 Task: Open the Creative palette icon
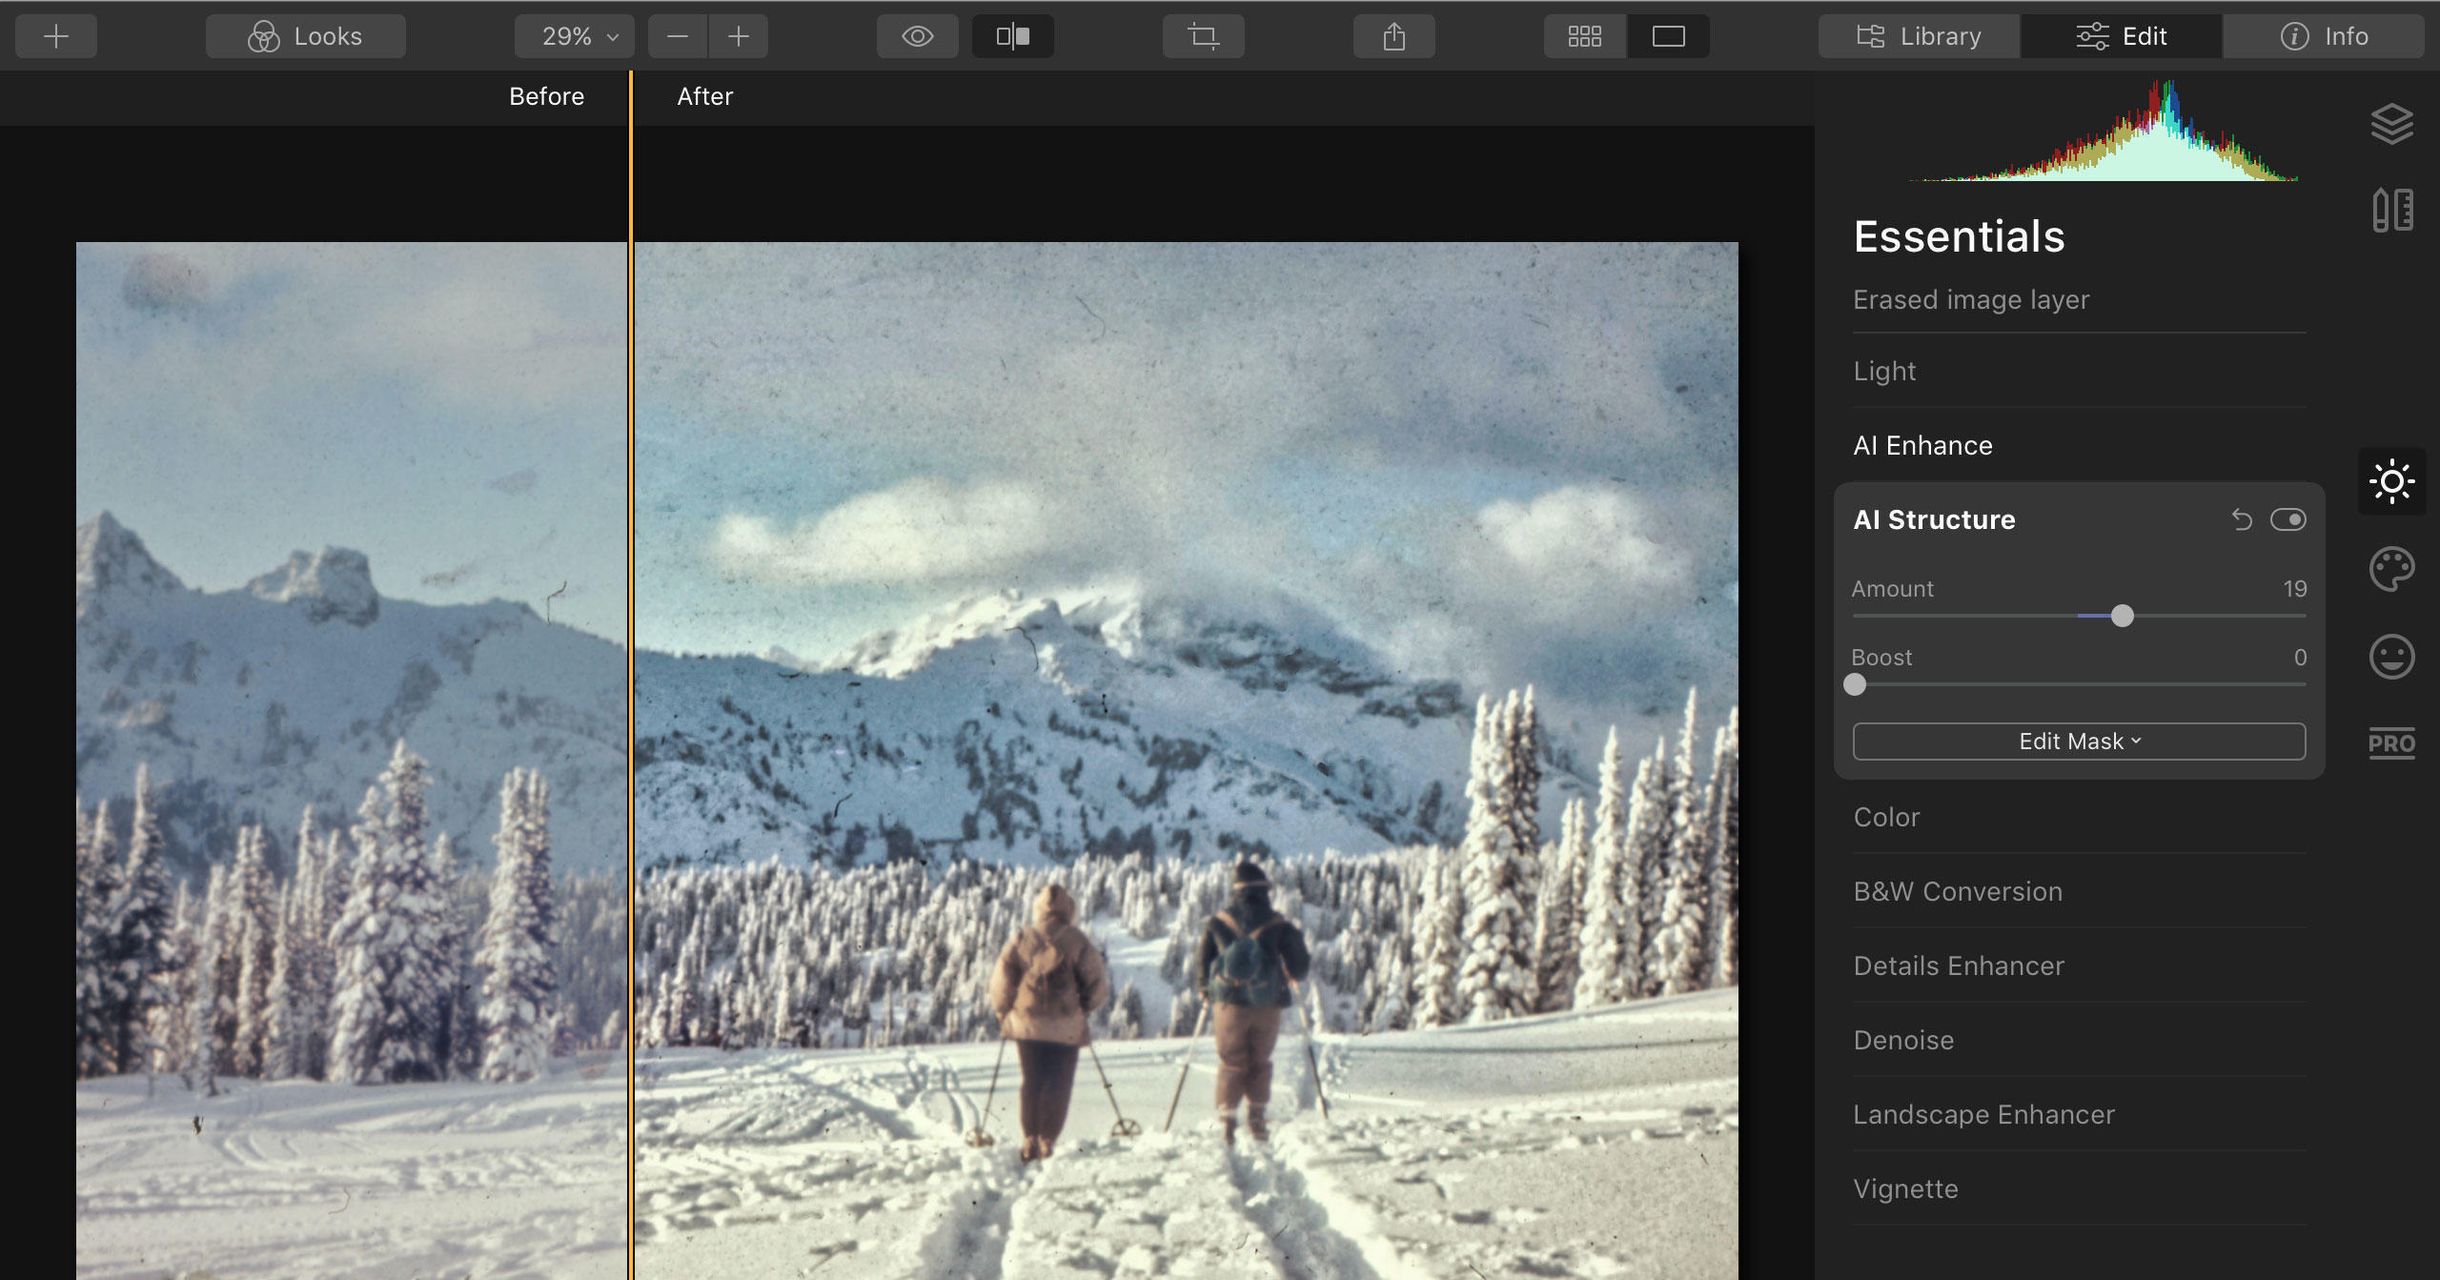point(2394,570)
